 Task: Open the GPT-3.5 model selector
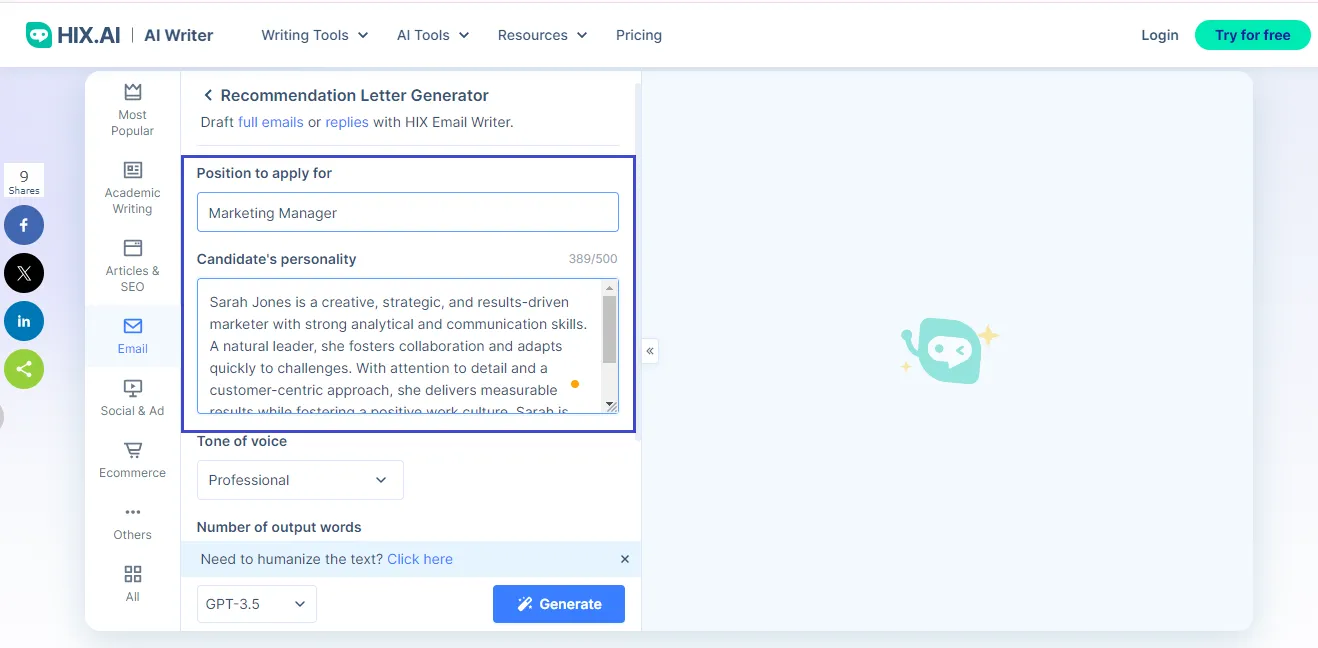pos(256,604)
